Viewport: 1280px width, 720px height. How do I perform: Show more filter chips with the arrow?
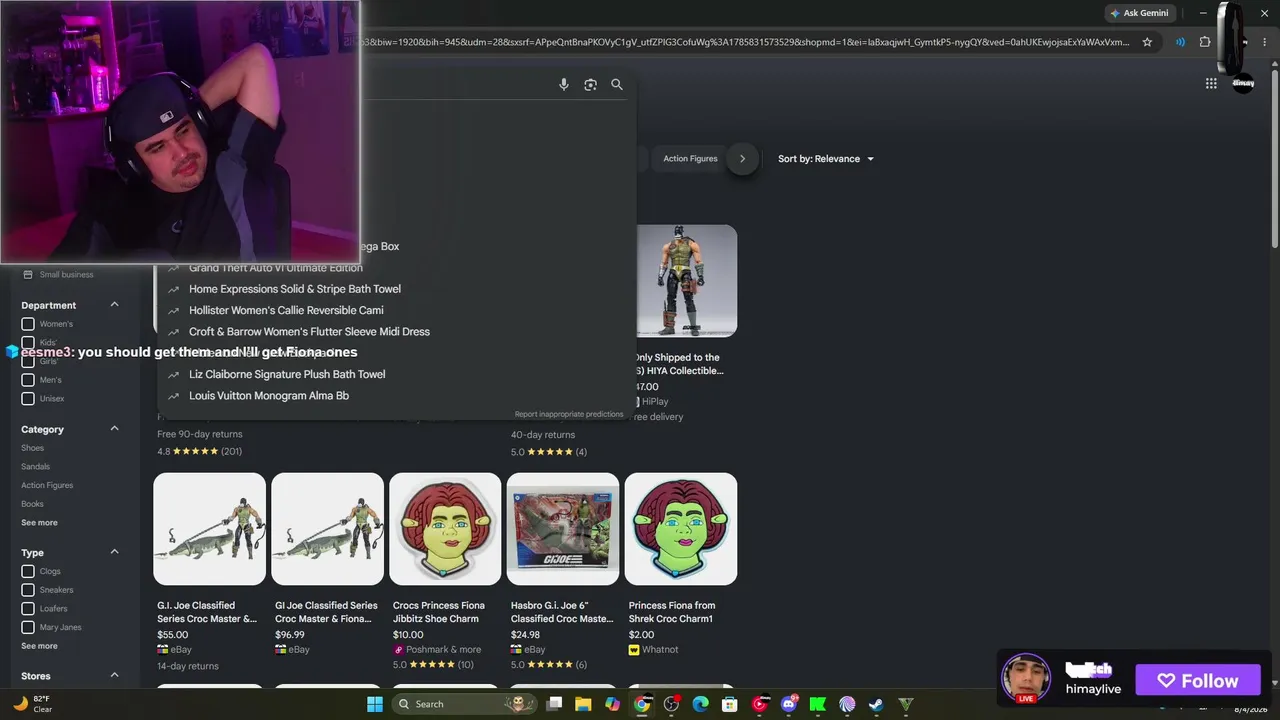tap(742, 158)
